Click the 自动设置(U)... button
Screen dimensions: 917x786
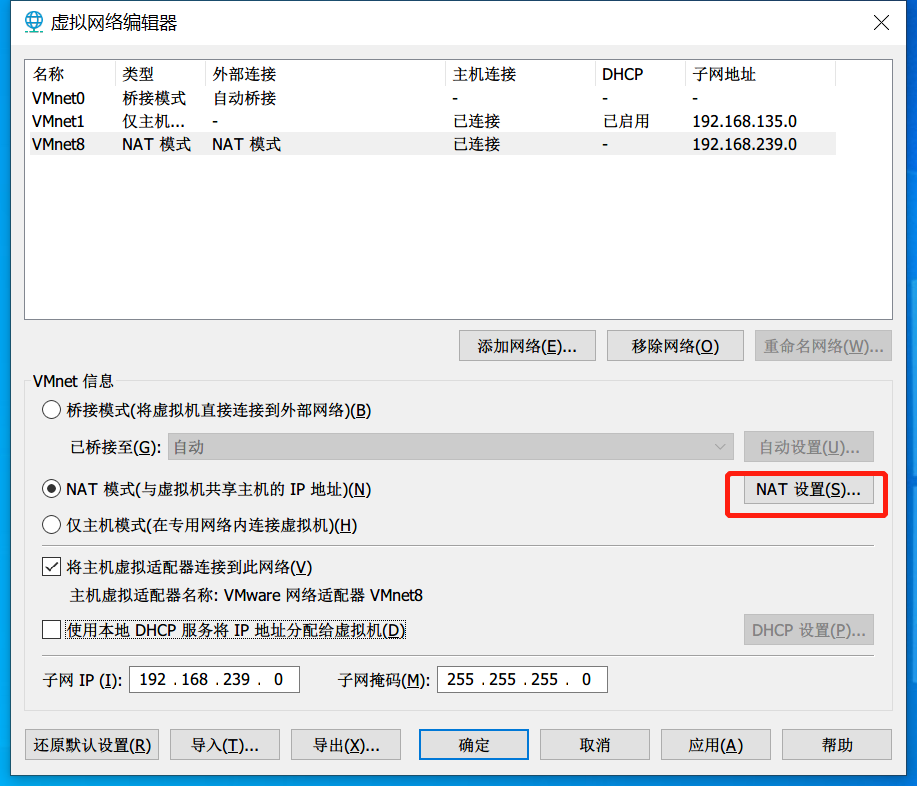coord(809,447)
